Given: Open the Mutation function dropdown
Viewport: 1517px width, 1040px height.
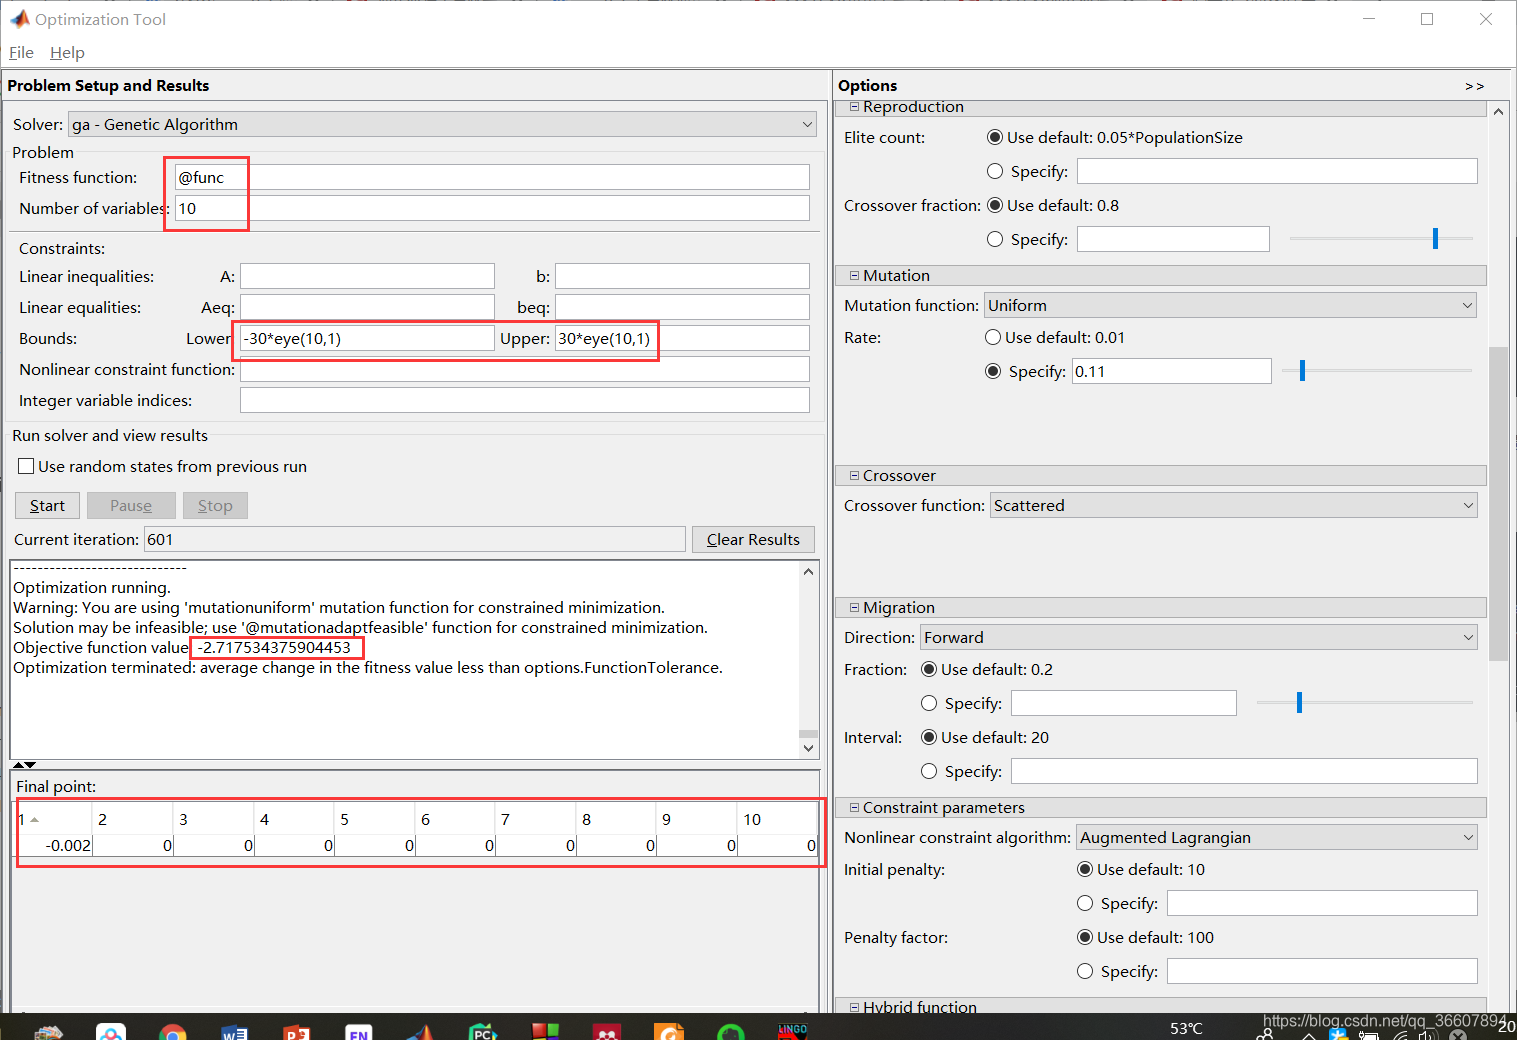Looking at the screenshot, I should 1230,305.
